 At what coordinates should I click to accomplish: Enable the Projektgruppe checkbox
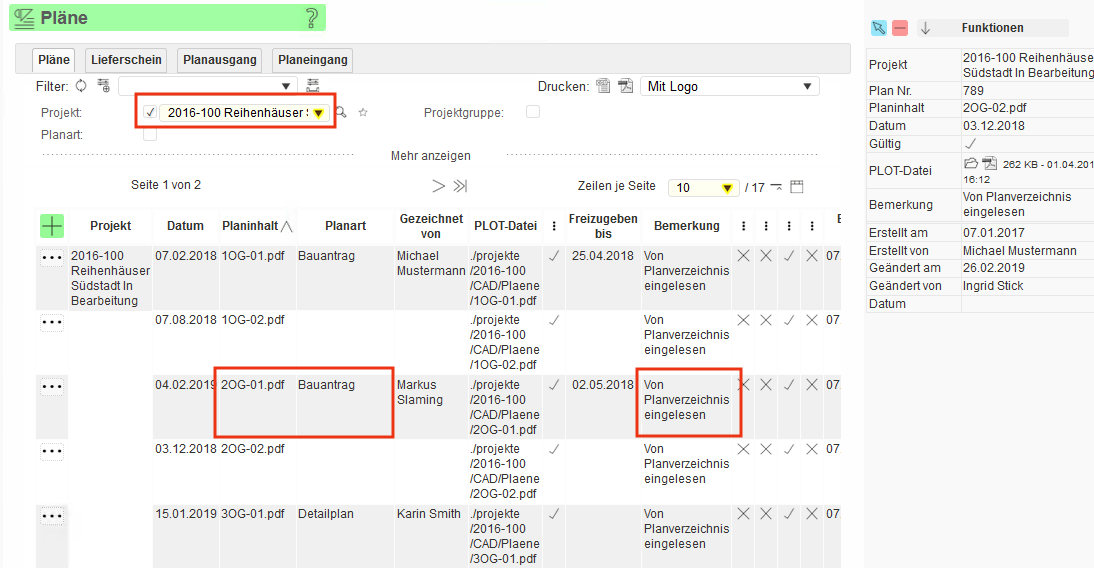[533, 112]
